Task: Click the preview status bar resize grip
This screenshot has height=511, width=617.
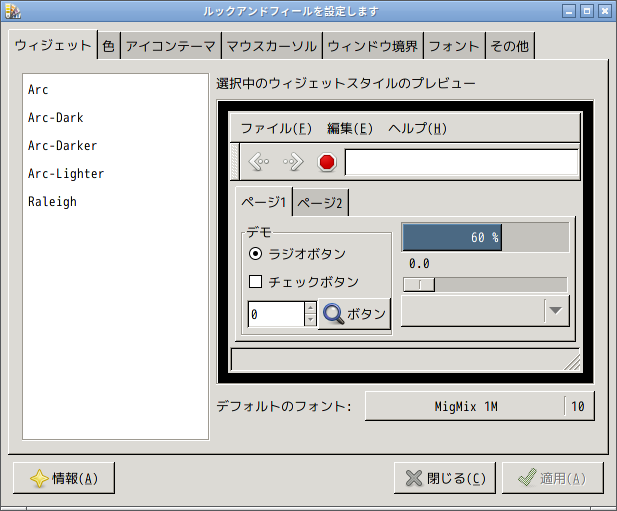Action: click(x=573, y=362)
